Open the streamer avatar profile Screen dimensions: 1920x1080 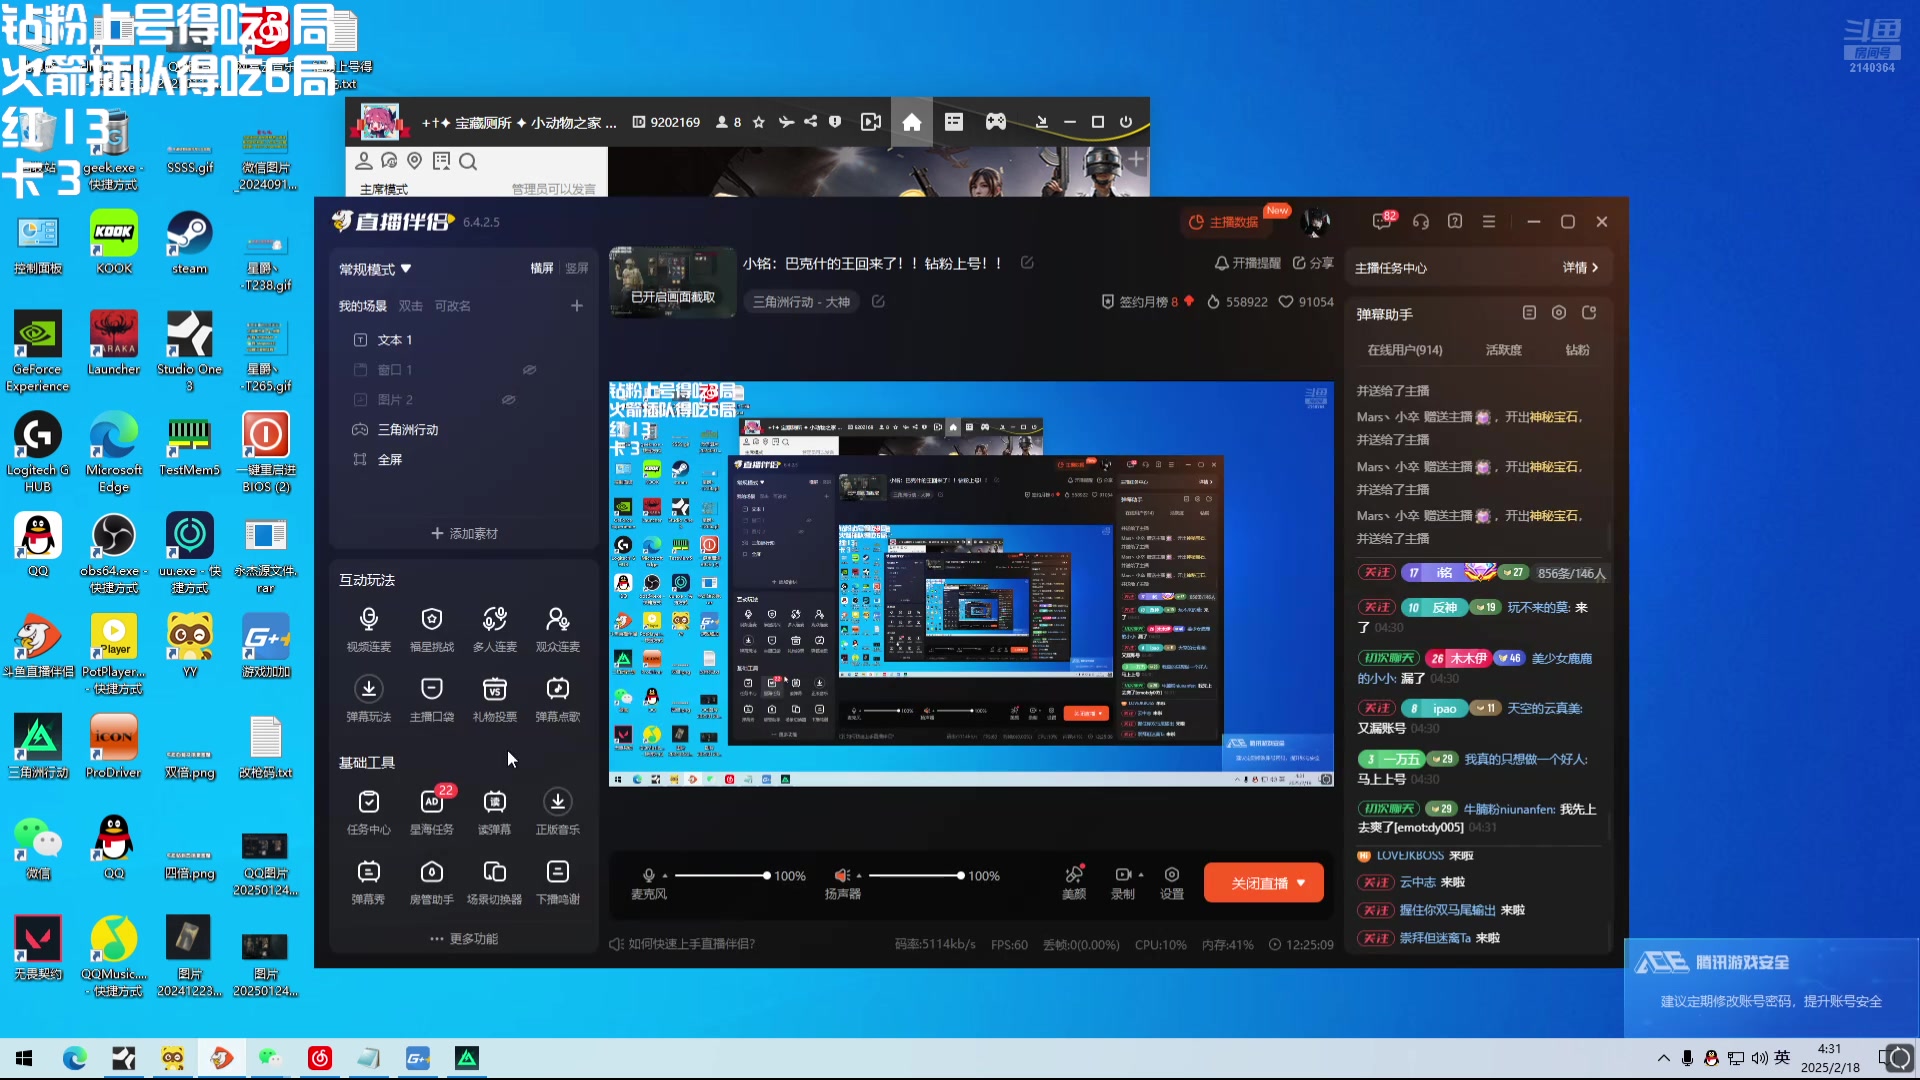[1317, 221]
